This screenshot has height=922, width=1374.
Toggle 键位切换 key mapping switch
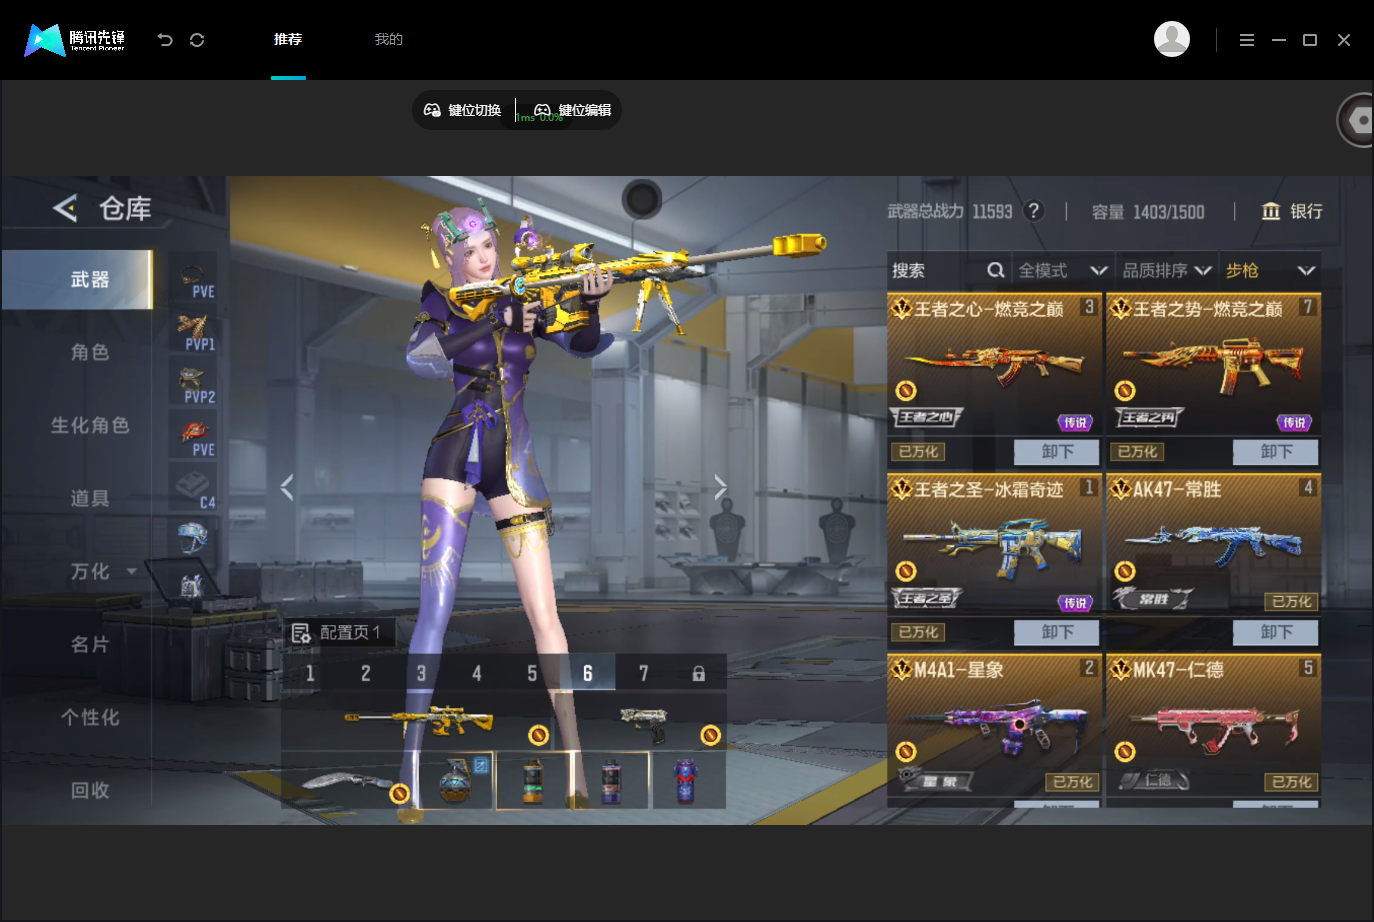pos(463,110)
